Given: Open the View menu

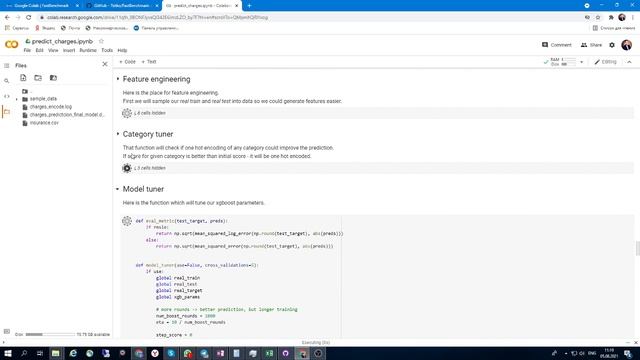Looking at the screenshot, I should coord(53,50).
